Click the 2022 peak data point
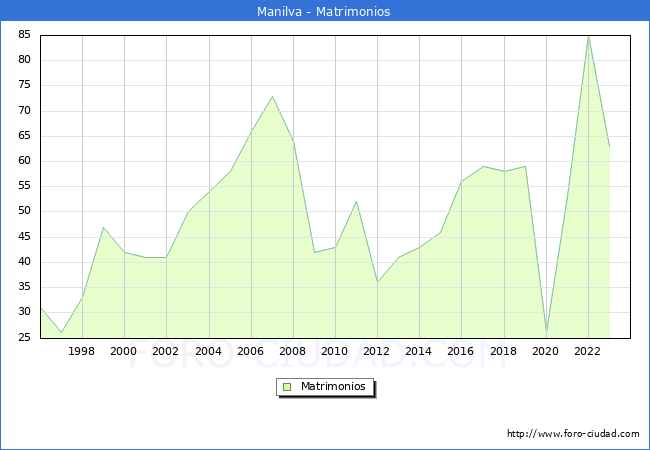Viewport: 650px width, 450px height. pyautogui.click(x=588, y=36)
